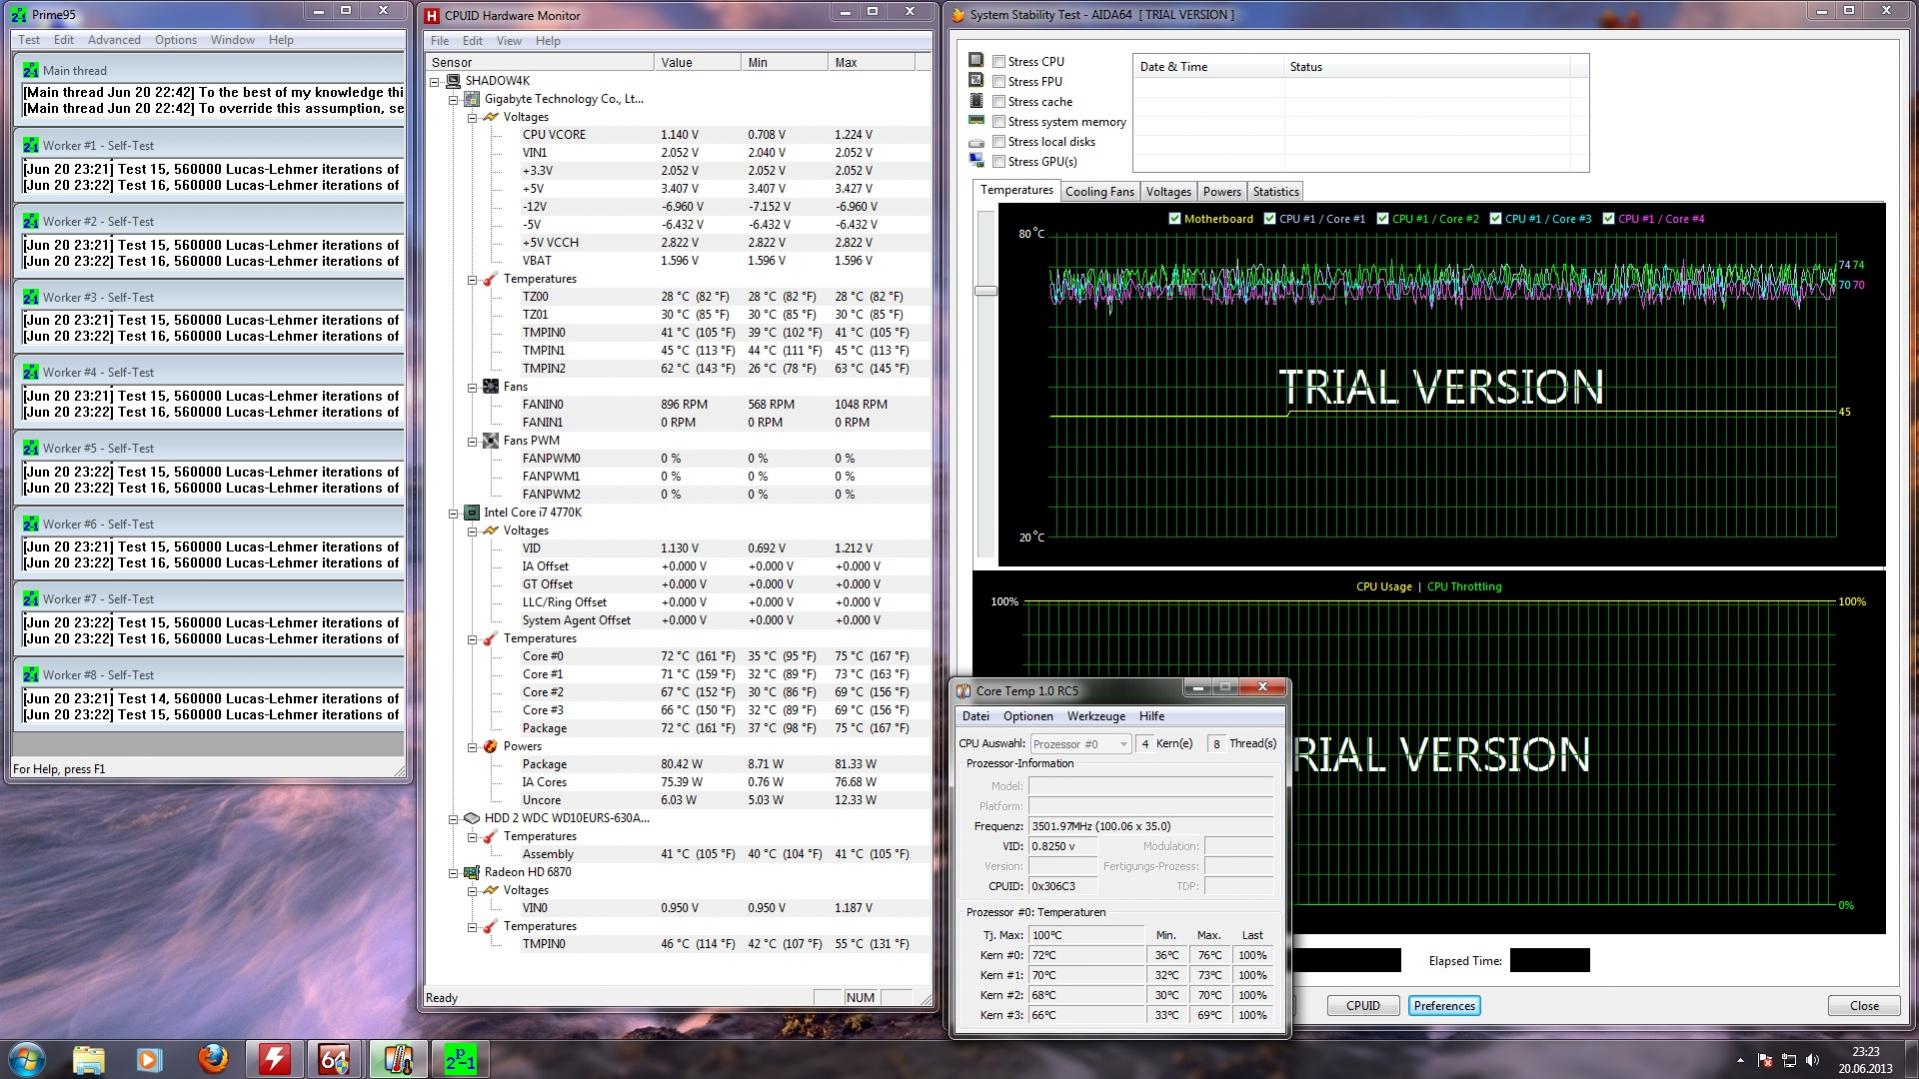Collapse the SHADOW4K tree node
Screen dimensions: 1919x1079
click(x=435, y=81)
